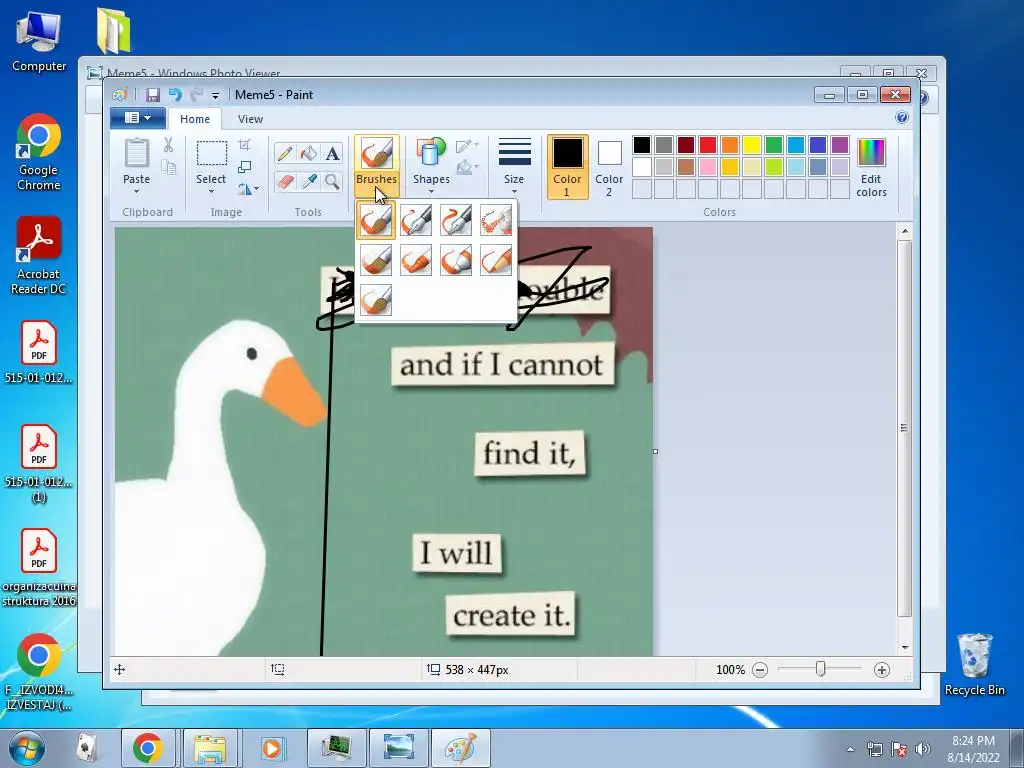Select the Eraser tool
1024x768 pixels.
pos(285,181)
